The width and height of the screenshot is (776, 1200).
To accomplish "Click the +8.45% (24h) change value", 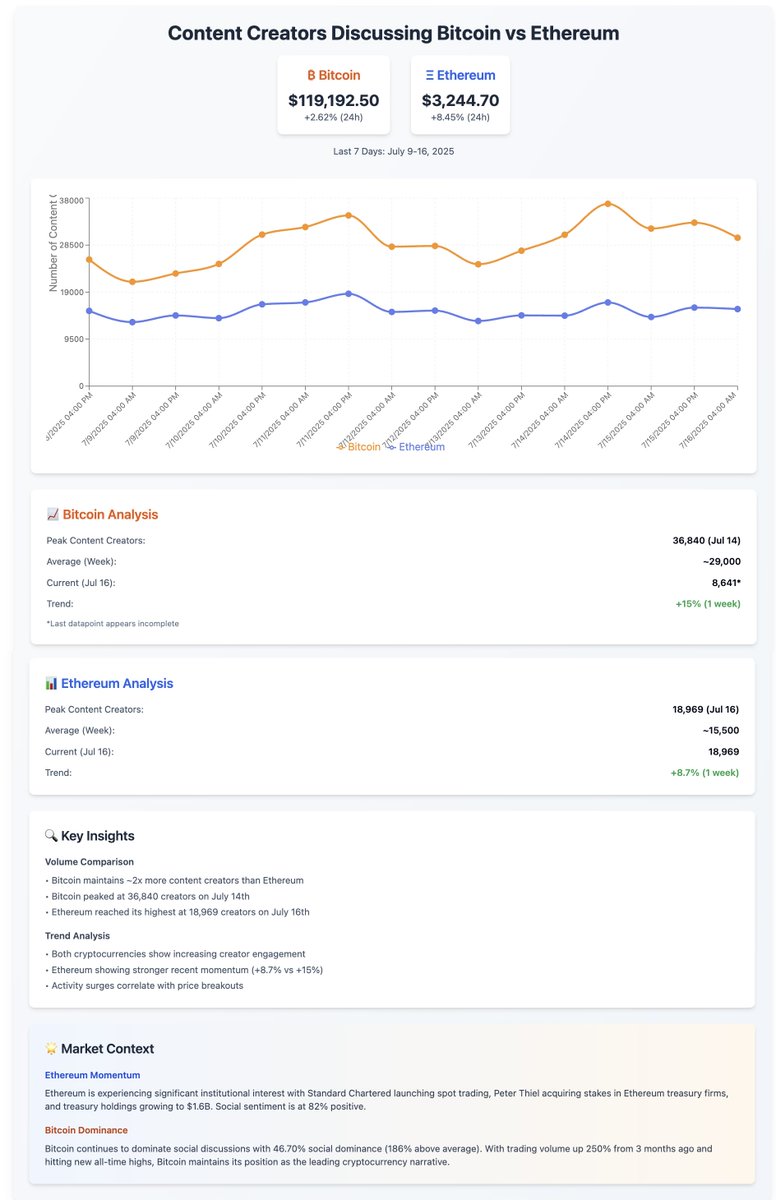I will 460,118.
